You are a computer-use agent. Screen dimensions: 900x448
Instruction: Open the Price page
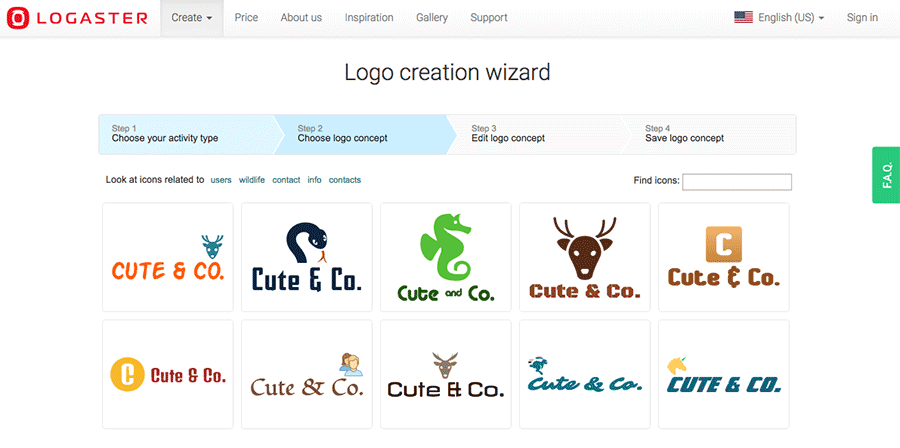tap(246, 18)
